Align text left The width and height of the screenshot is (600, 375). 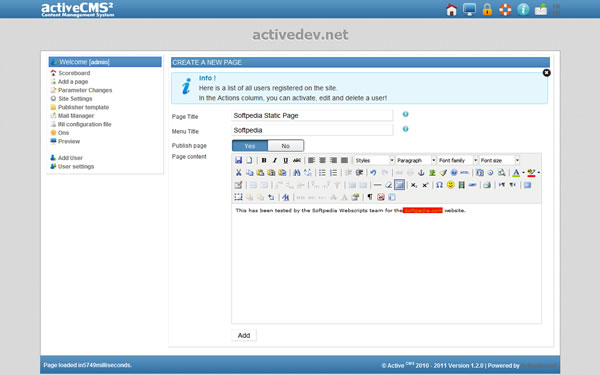tap(311, 160)
